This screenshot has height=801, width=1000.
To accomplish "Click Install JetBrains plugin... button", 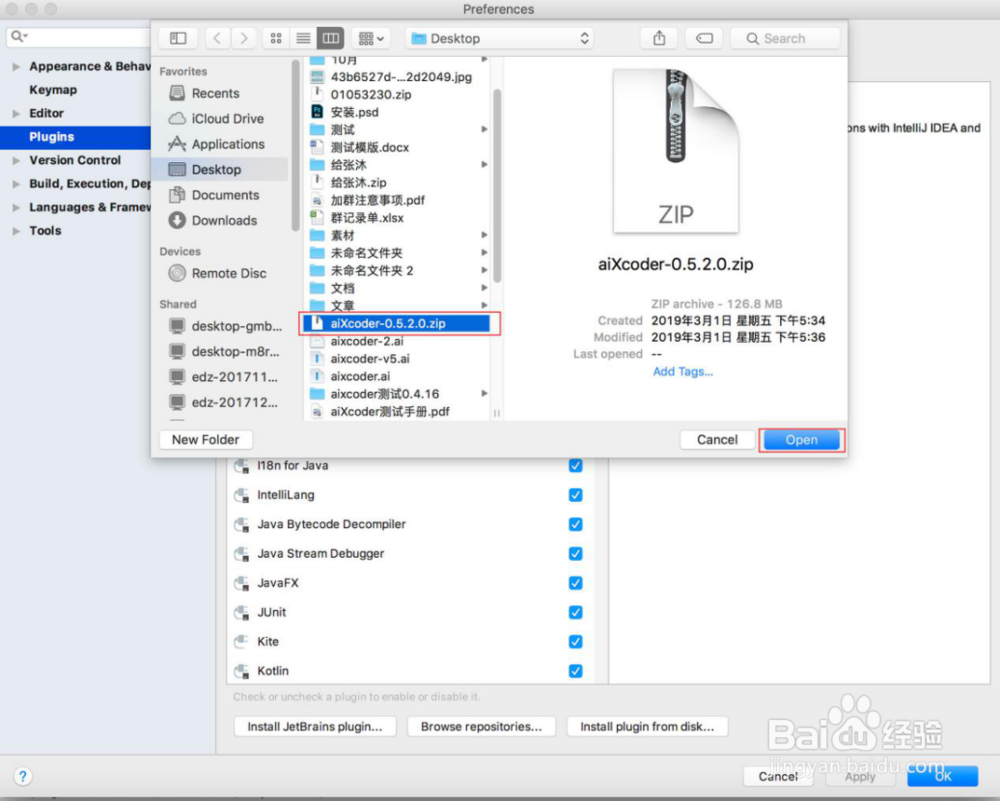I will point(315,726).
